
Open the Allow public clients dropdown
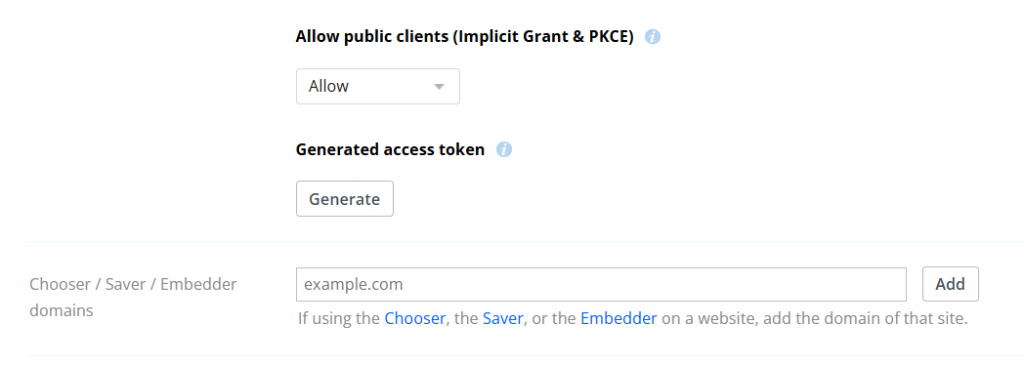point(377,86)
